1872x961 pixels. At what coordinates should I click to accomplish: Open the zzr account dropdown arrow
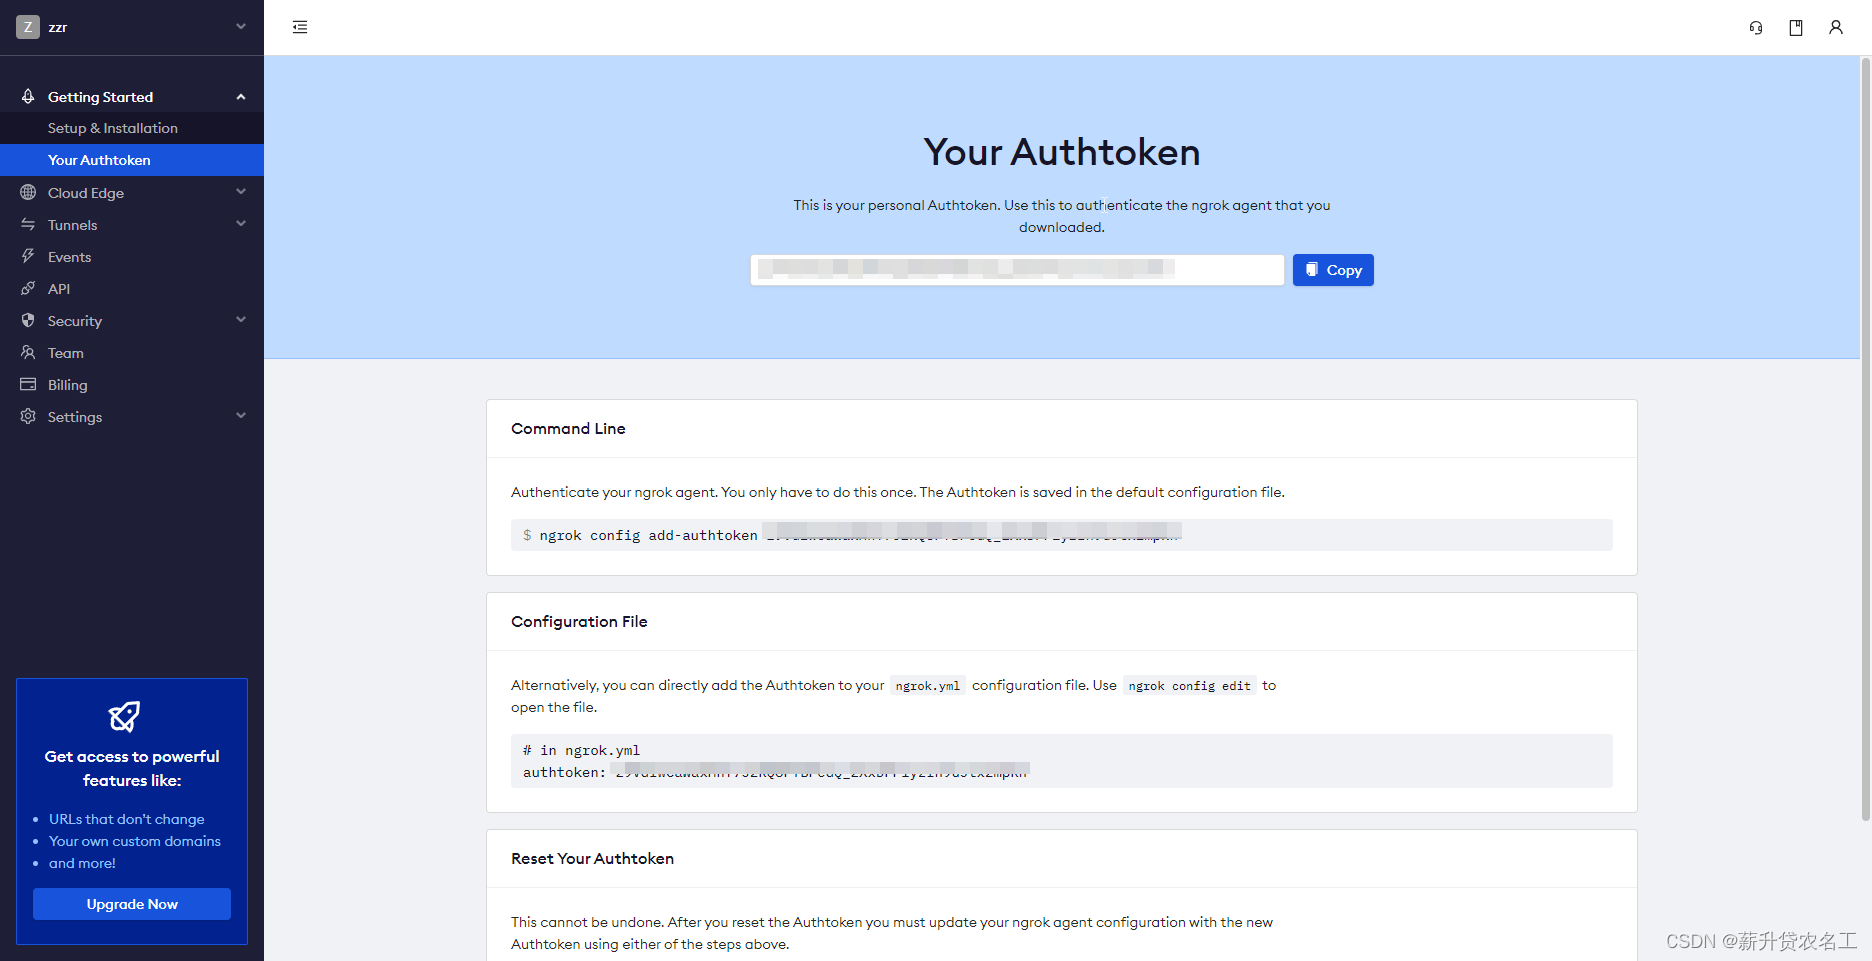click(241, 26)
